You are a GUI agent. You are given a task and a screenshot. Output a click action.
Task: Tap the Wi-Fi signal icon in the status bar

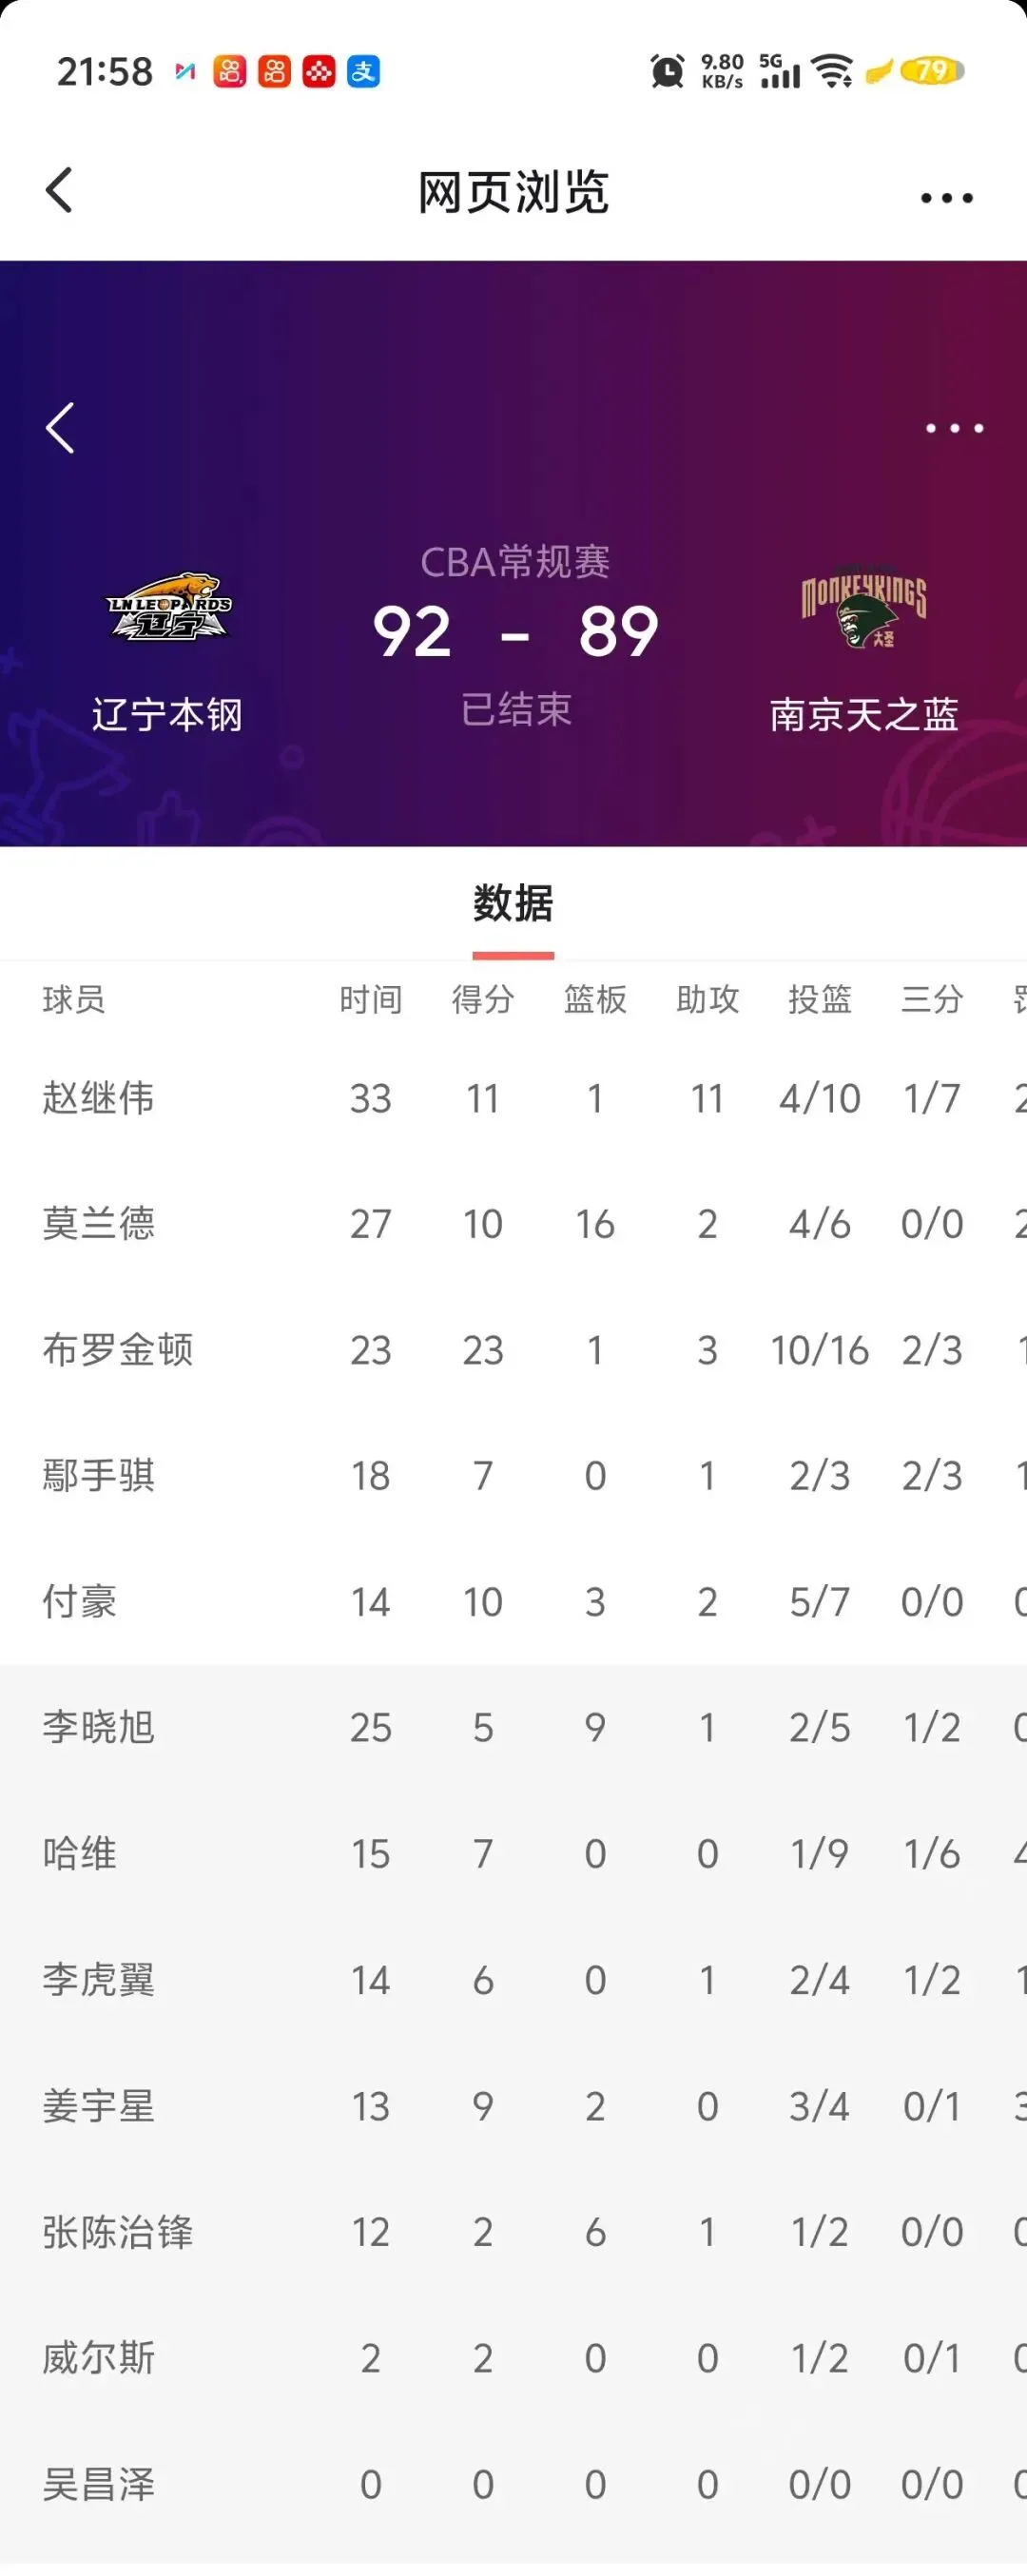(832, 71)
